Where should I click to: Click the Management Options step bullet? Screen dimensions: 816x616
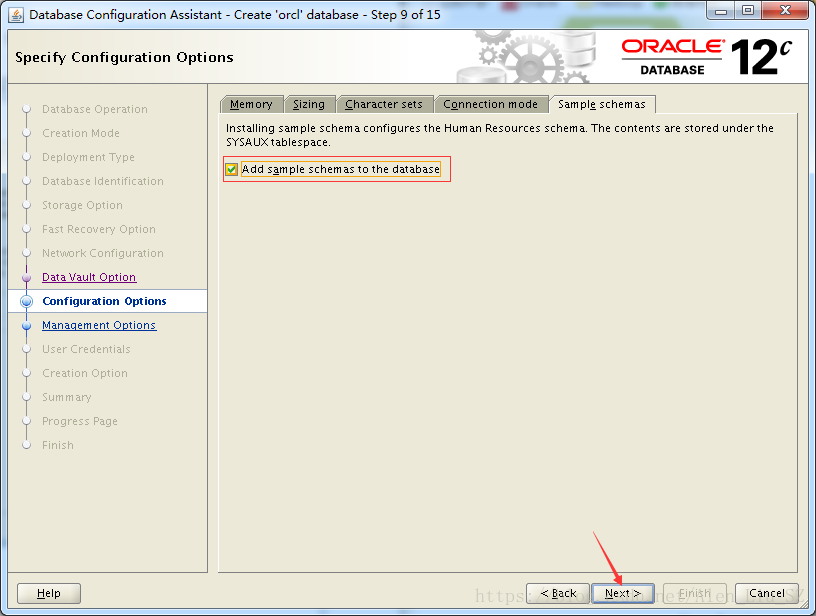point(27,325)
